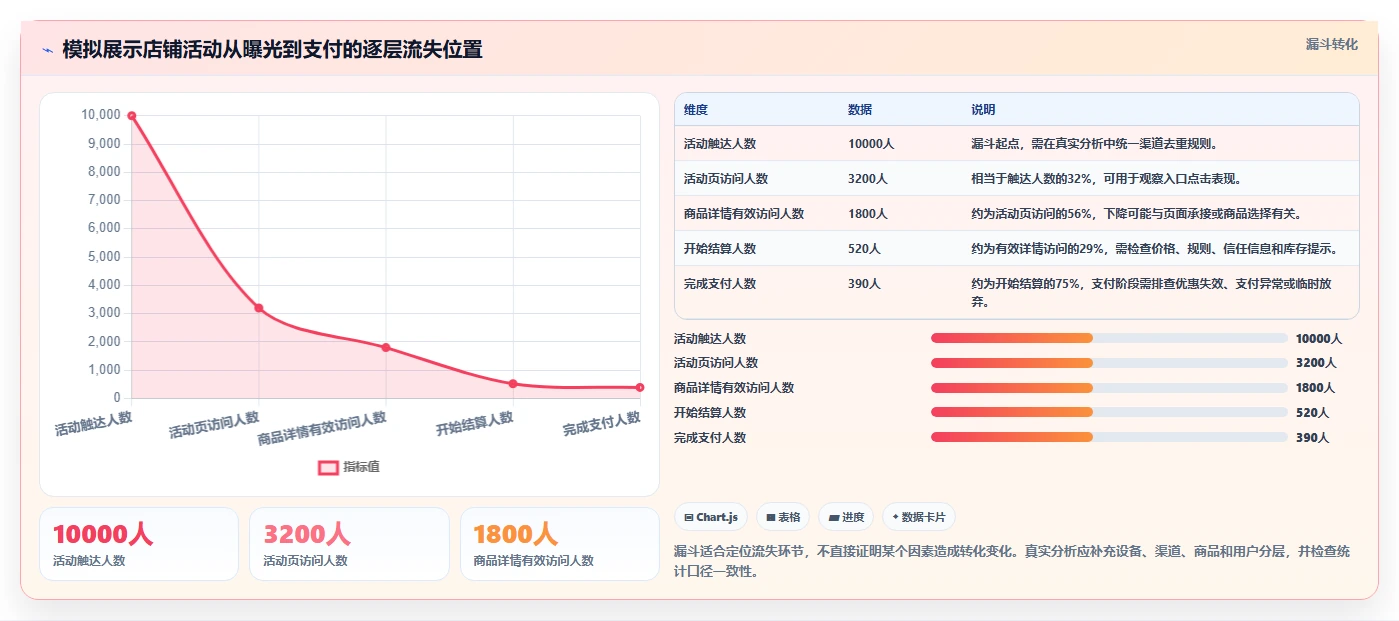Image resolution: width=1399 pixels, height=621 pixels.
Task: Click the 完成支付人数 x-axis label
Action: coord(602,424)
